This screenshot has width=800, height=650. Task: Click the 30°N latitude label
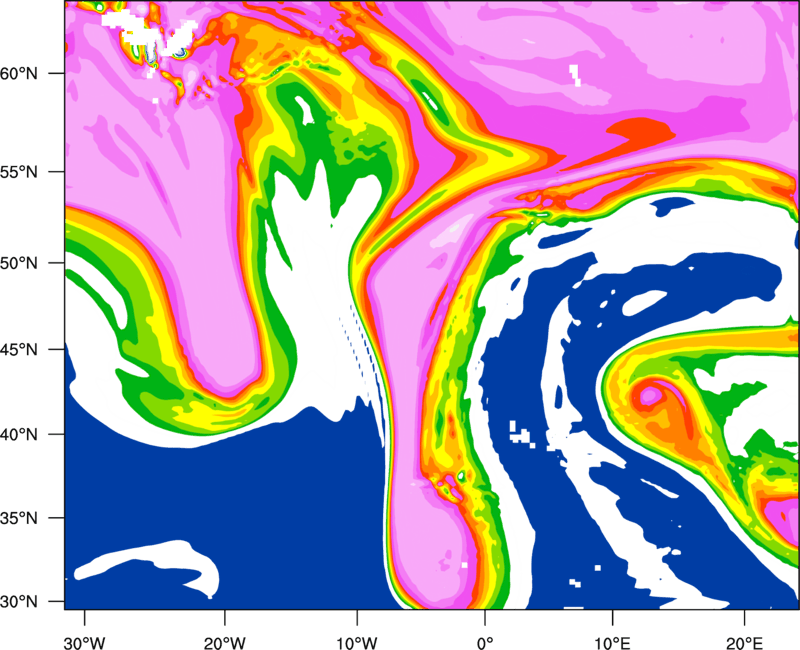coord(19,602)
